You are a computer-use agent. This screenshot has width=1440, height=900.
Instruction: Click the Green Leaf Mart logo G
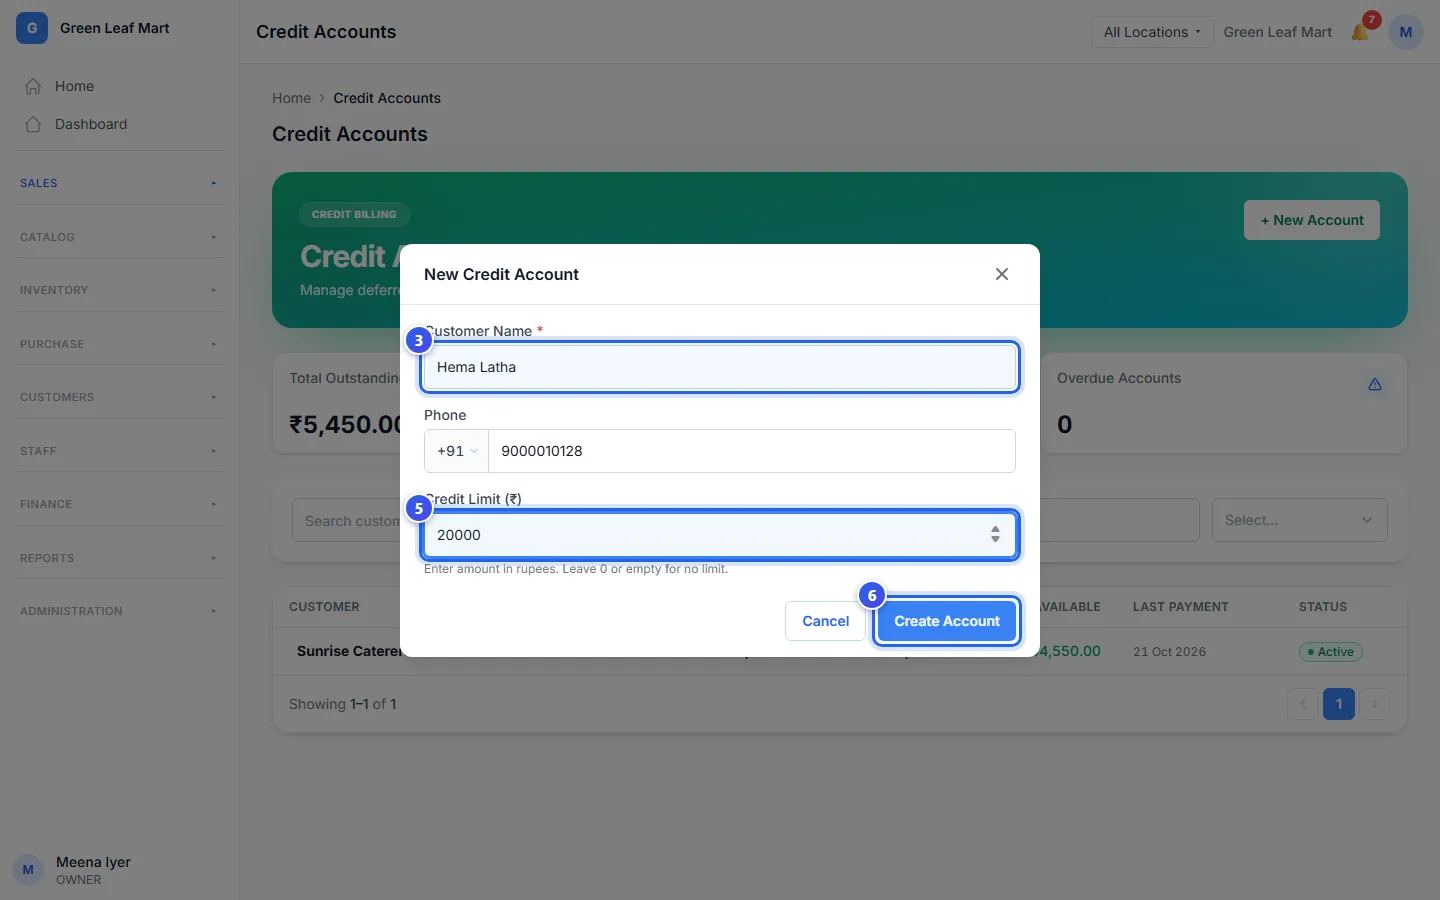click(32, 28)
